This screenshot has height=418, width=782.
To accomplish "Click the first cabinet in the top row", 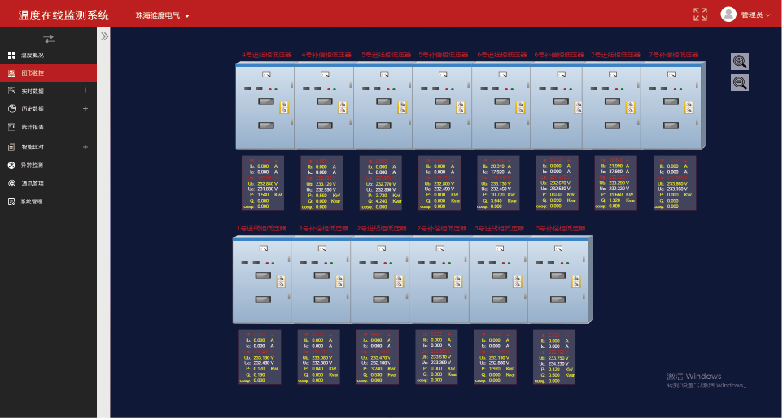I will (x=265, y=106).
